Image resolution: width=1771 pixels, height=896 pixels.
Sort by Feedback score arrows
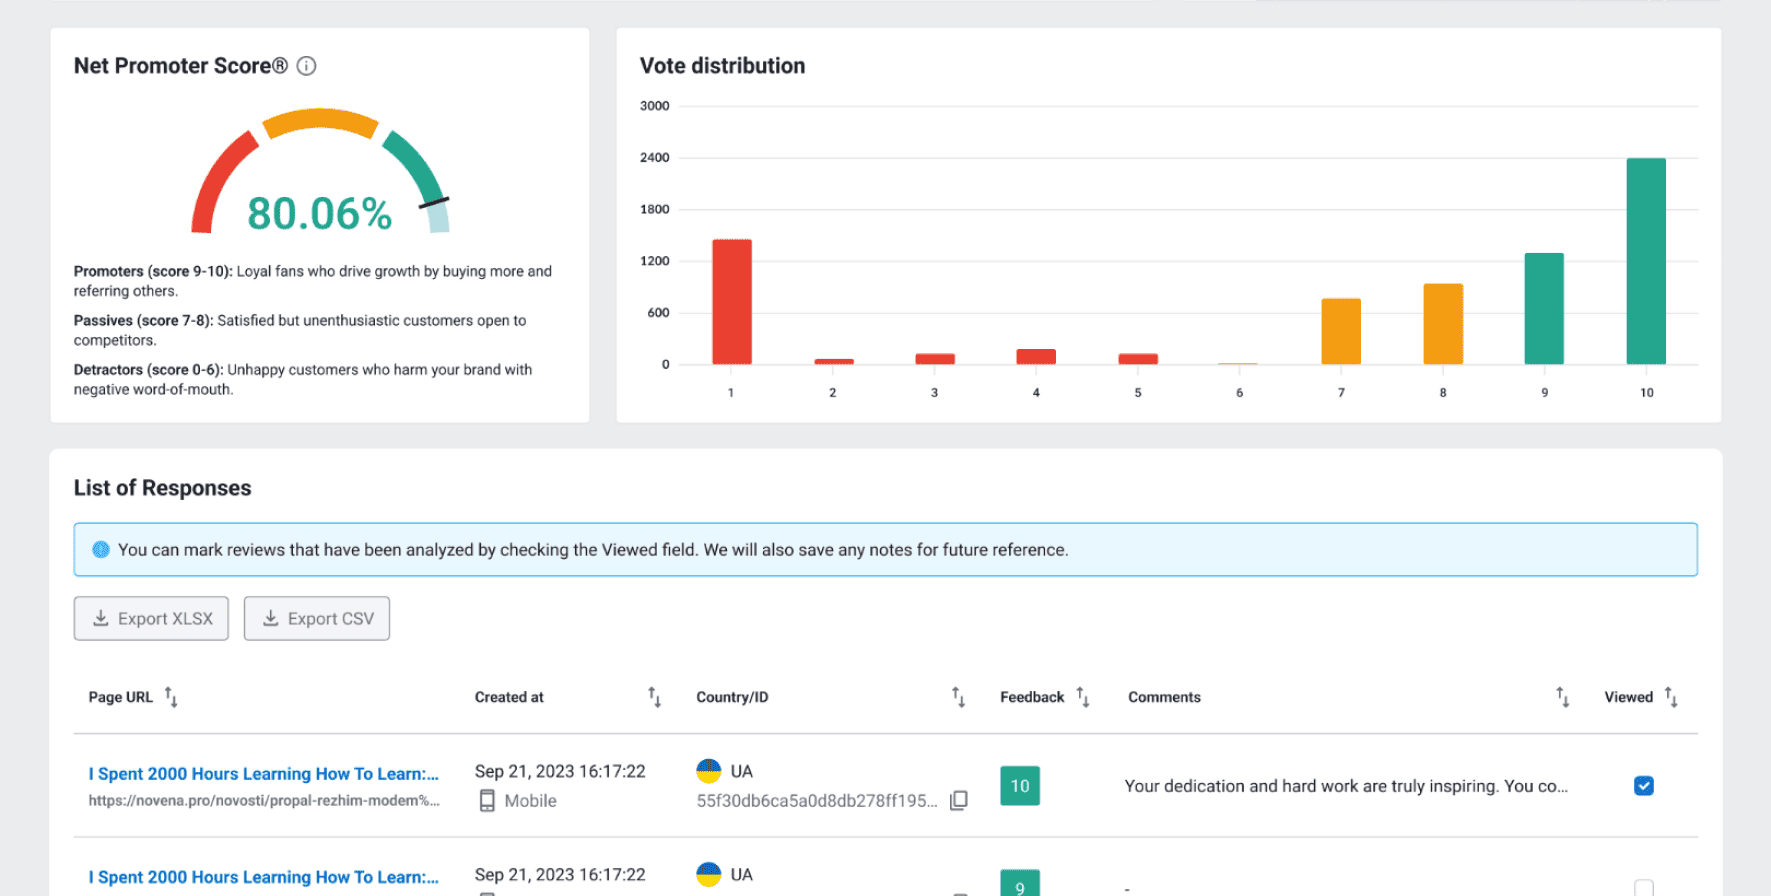(1083, 697)
